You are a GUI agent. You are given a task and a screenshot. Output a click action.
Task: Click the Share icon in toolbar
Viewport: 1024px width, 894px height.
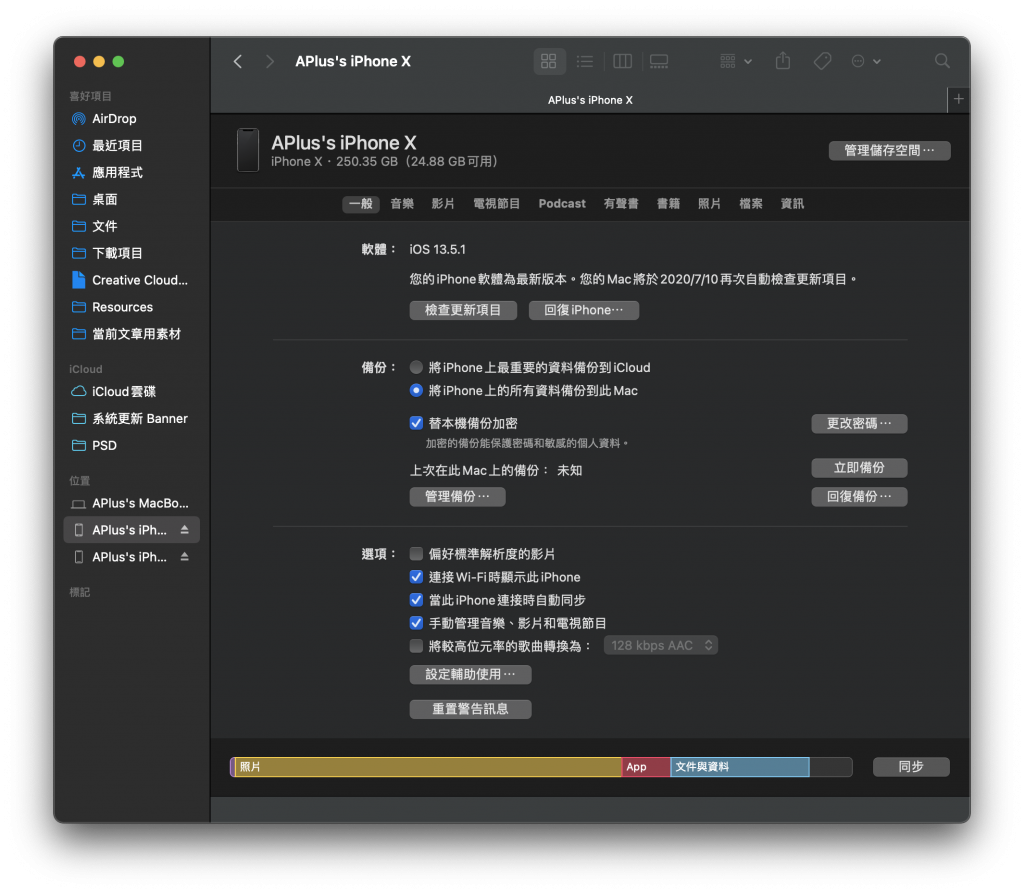pyautogui.click(x=783, y=61)
